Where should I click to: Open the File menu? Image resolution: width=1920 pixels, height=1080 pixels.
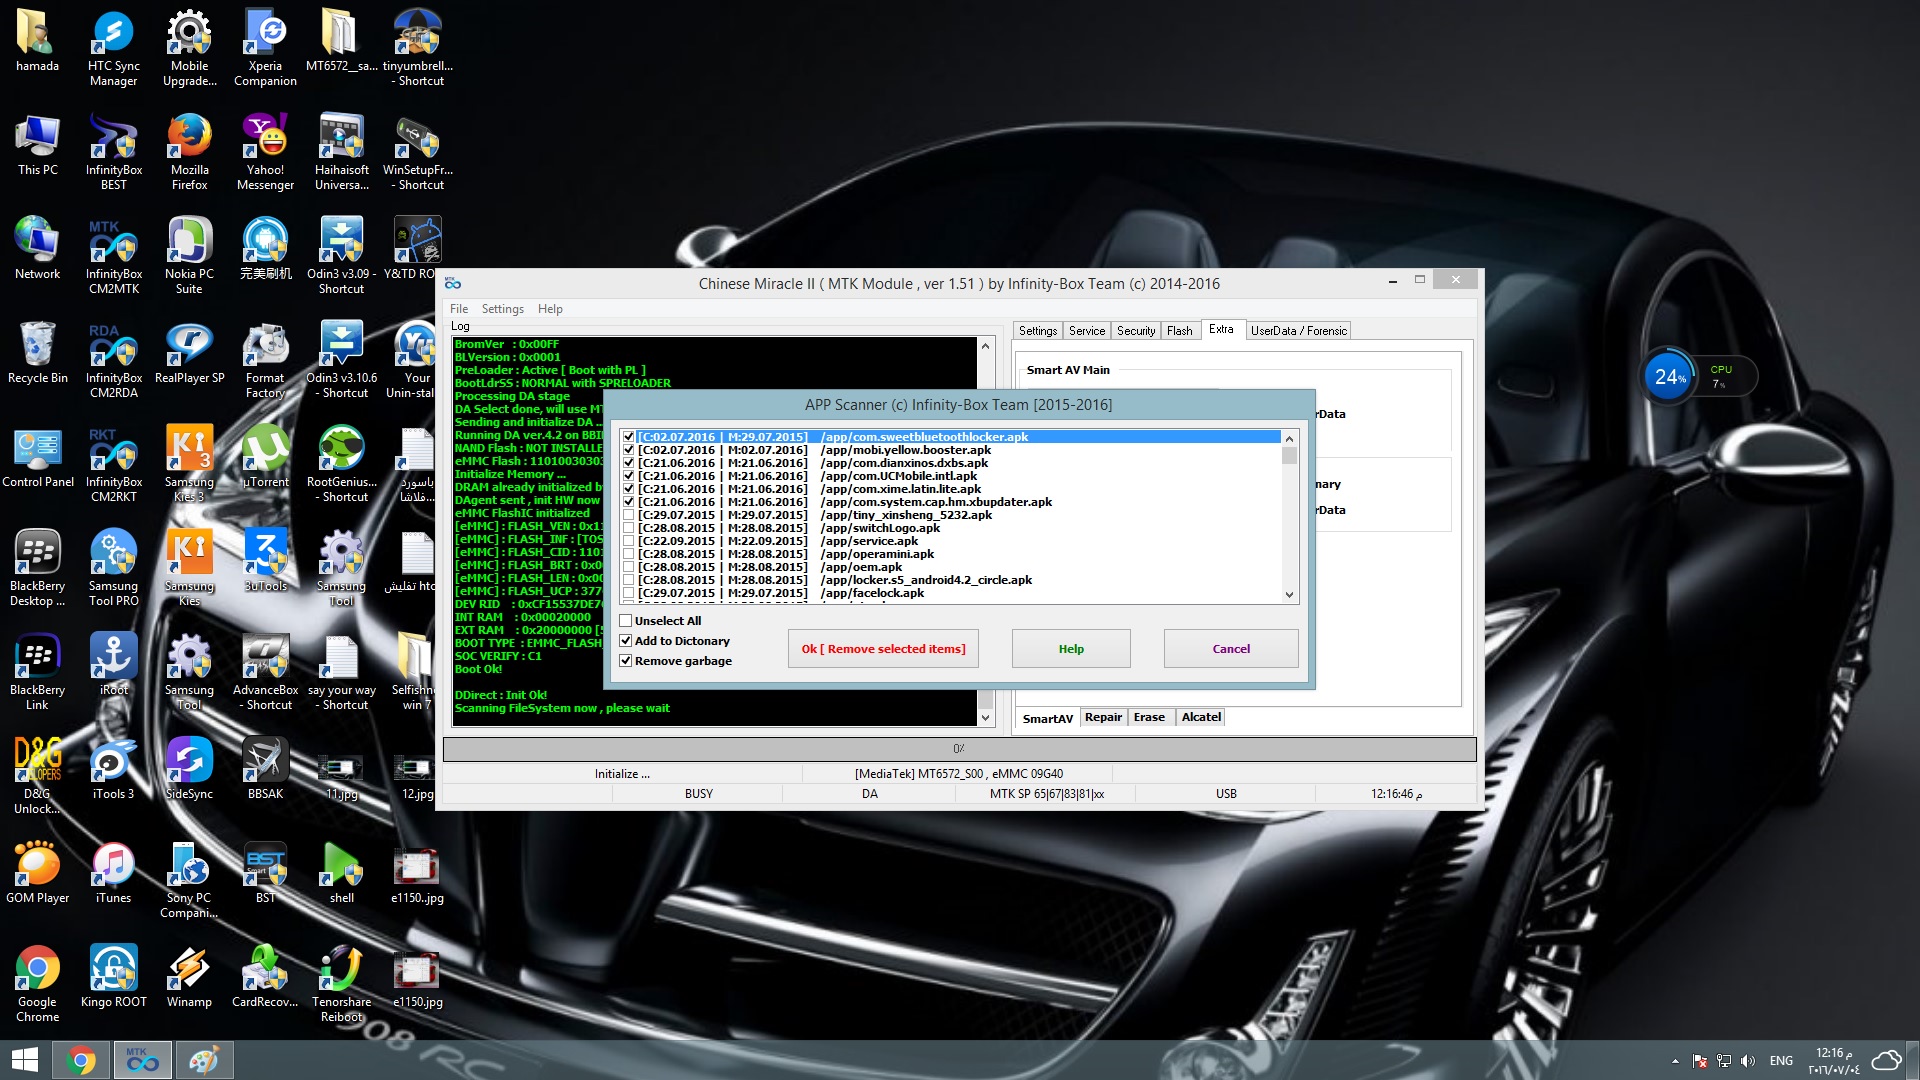pos(459,309)
